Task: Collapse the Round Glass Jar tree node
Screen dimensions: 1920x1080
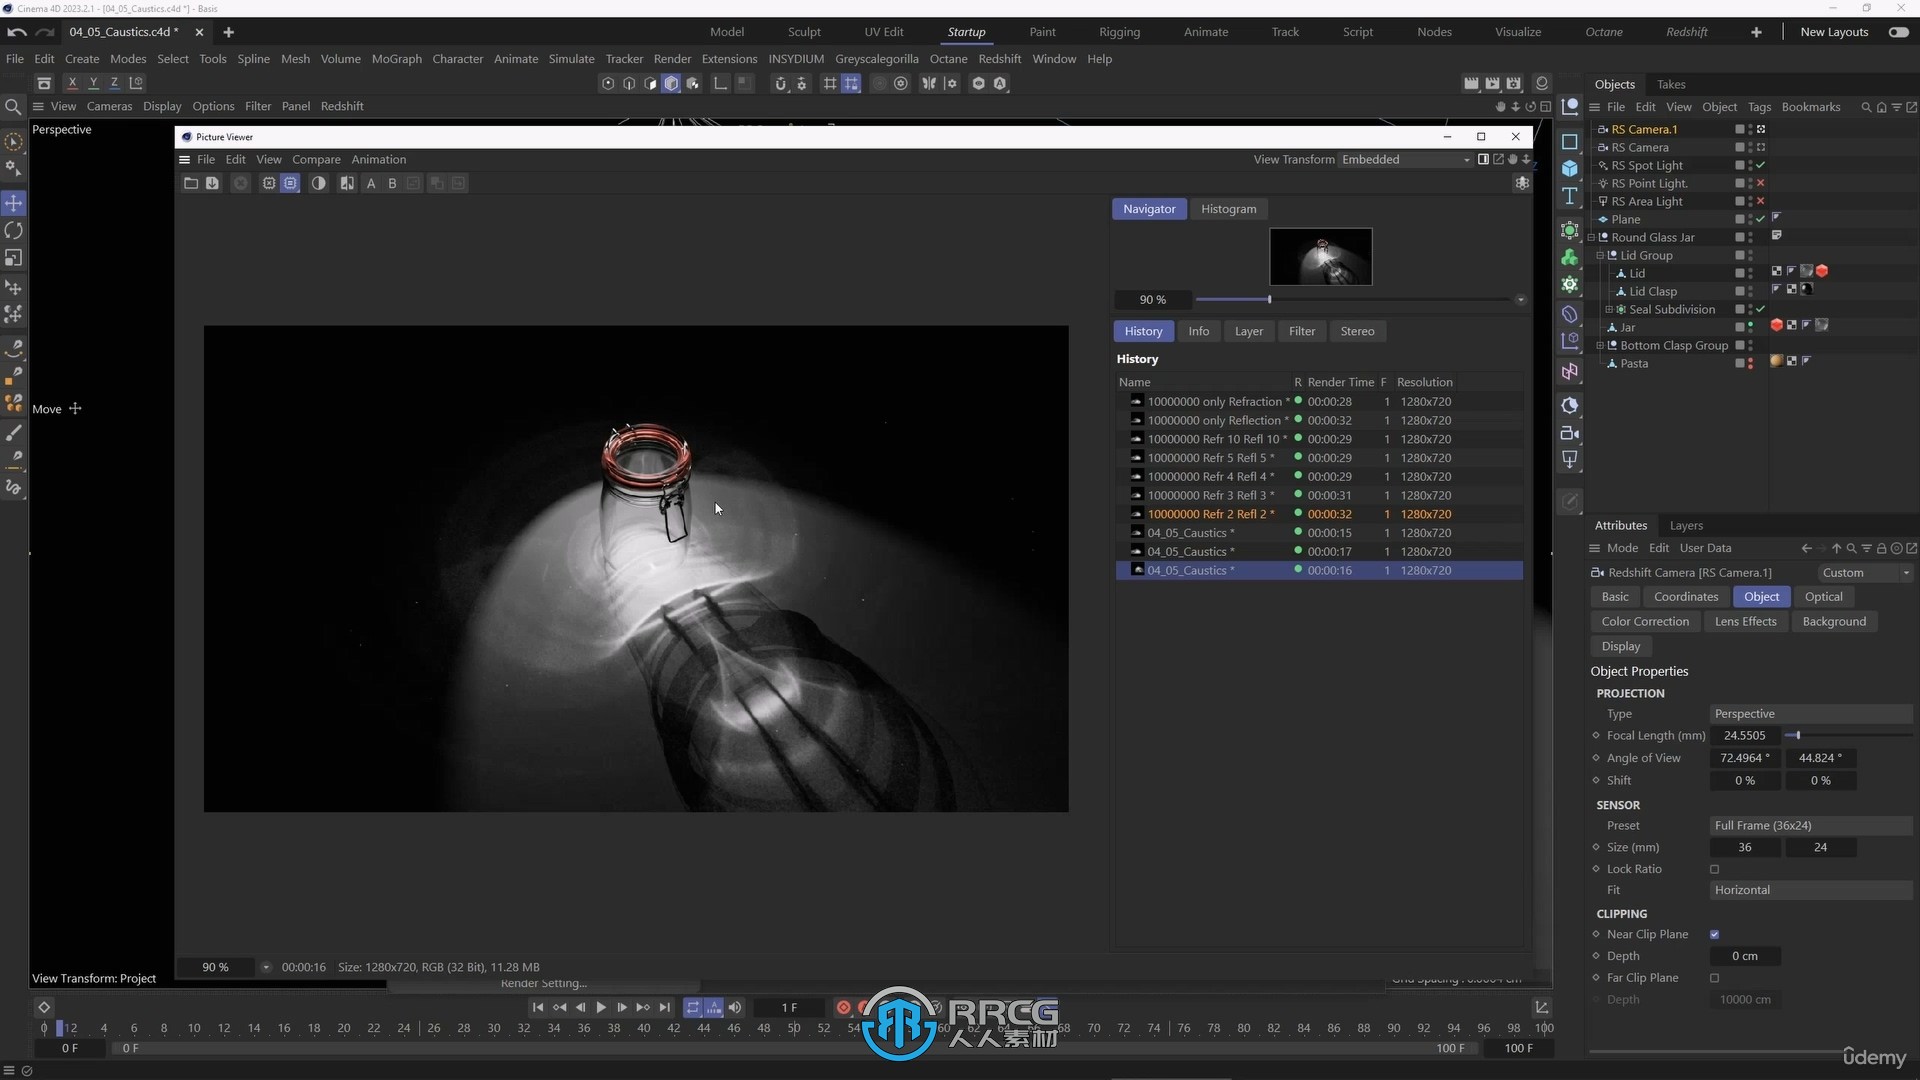Action: point(1591,237)
